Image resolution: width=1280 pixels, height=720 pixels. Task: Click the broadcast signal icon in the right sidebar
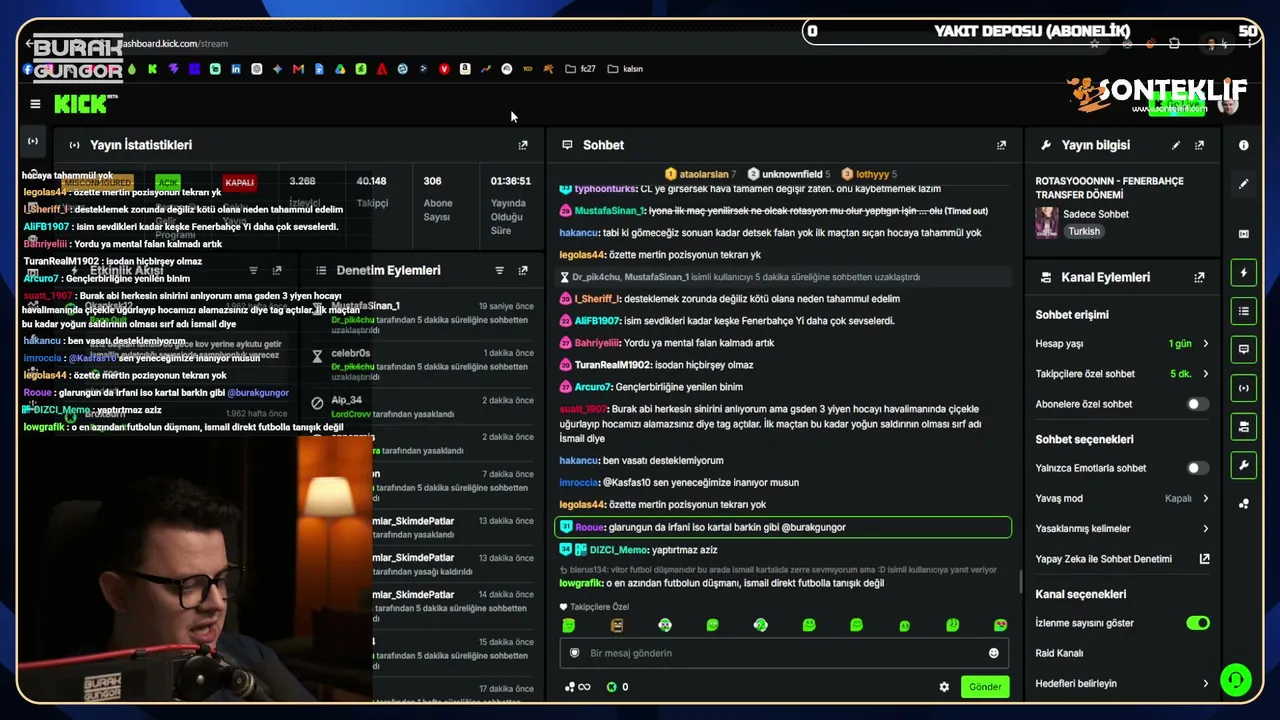click(1244, 388)
